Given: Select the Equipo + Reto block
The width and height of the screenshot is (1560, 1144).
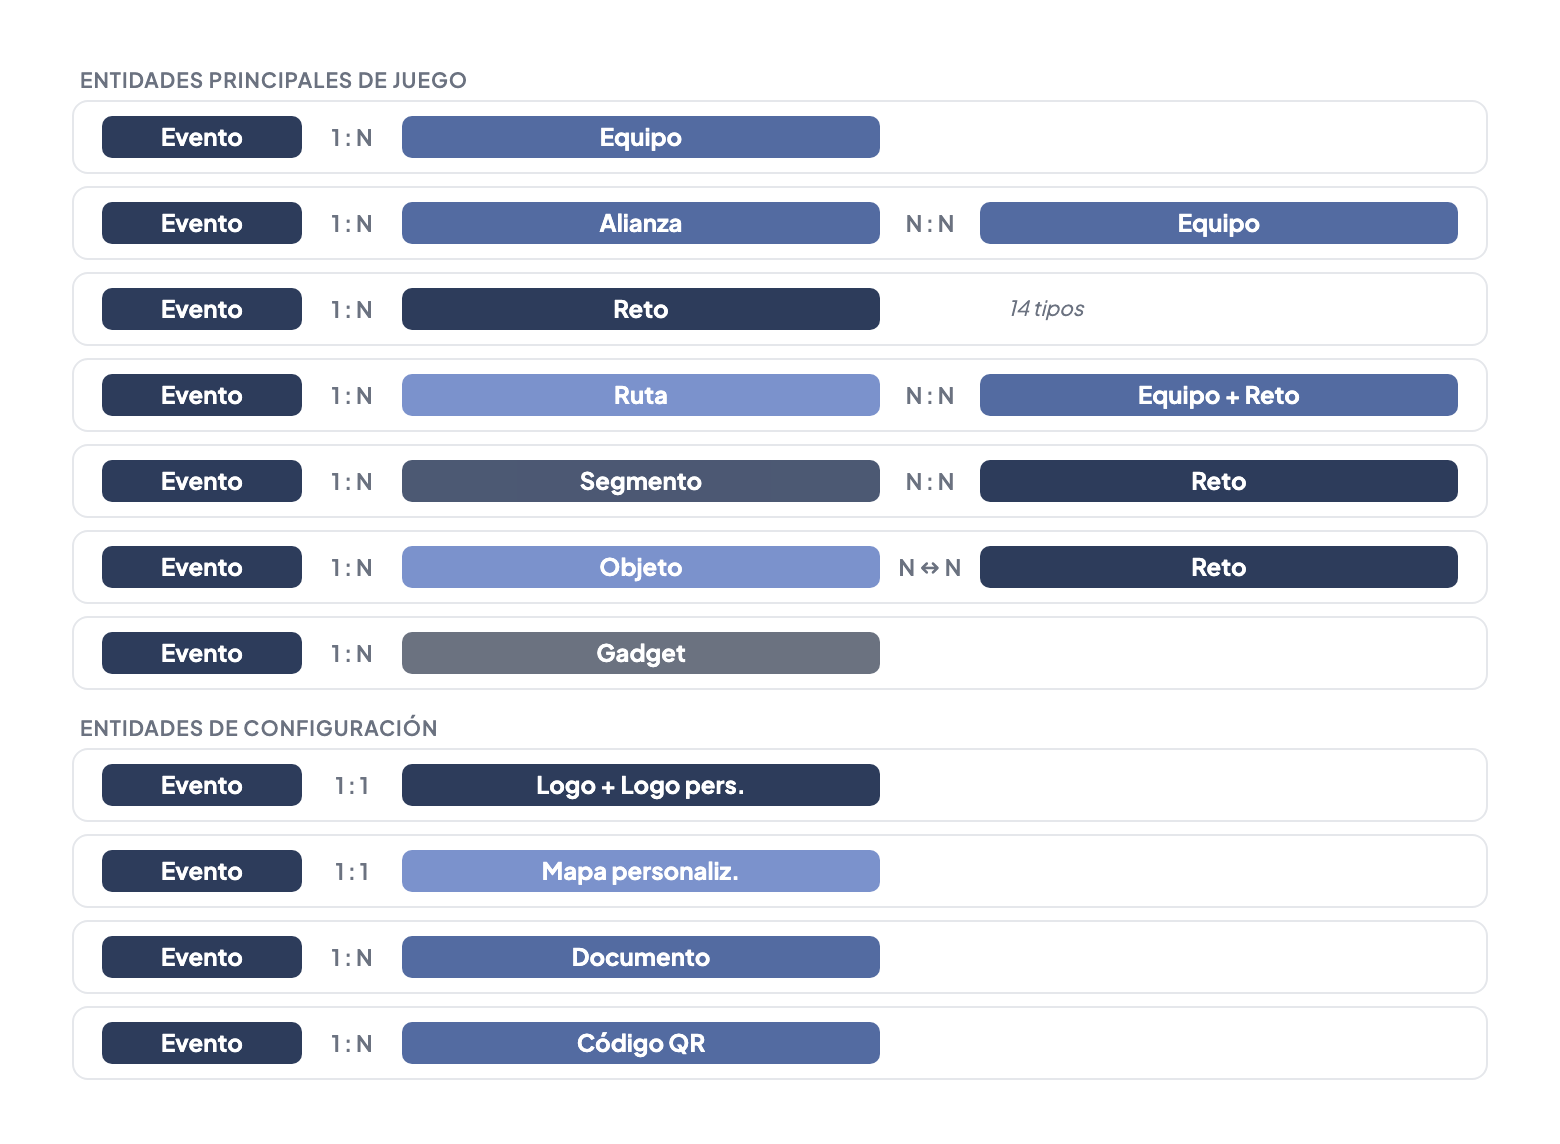Looking at the screenshot, I should pos(1218,395).
